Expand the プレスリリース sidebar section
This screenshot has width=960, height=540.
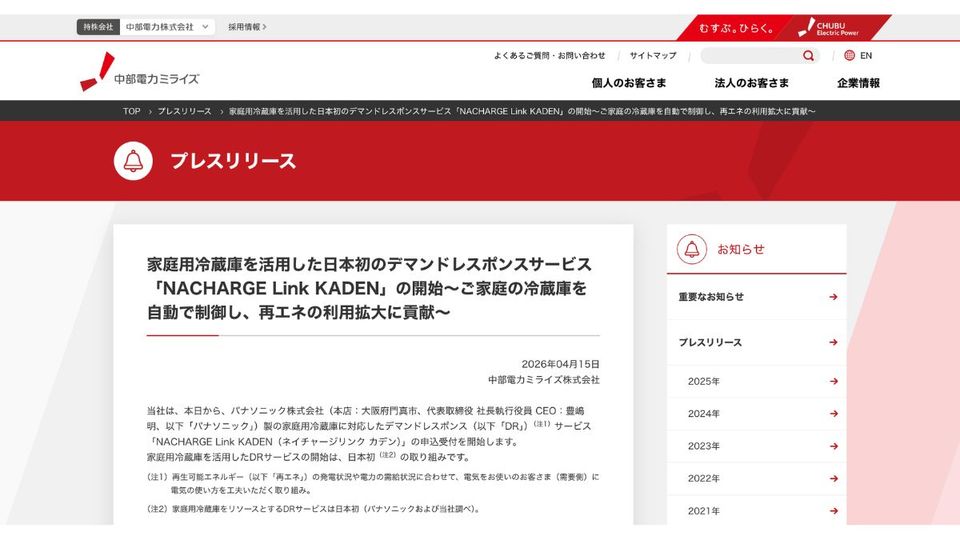click(x=833, y=343)
